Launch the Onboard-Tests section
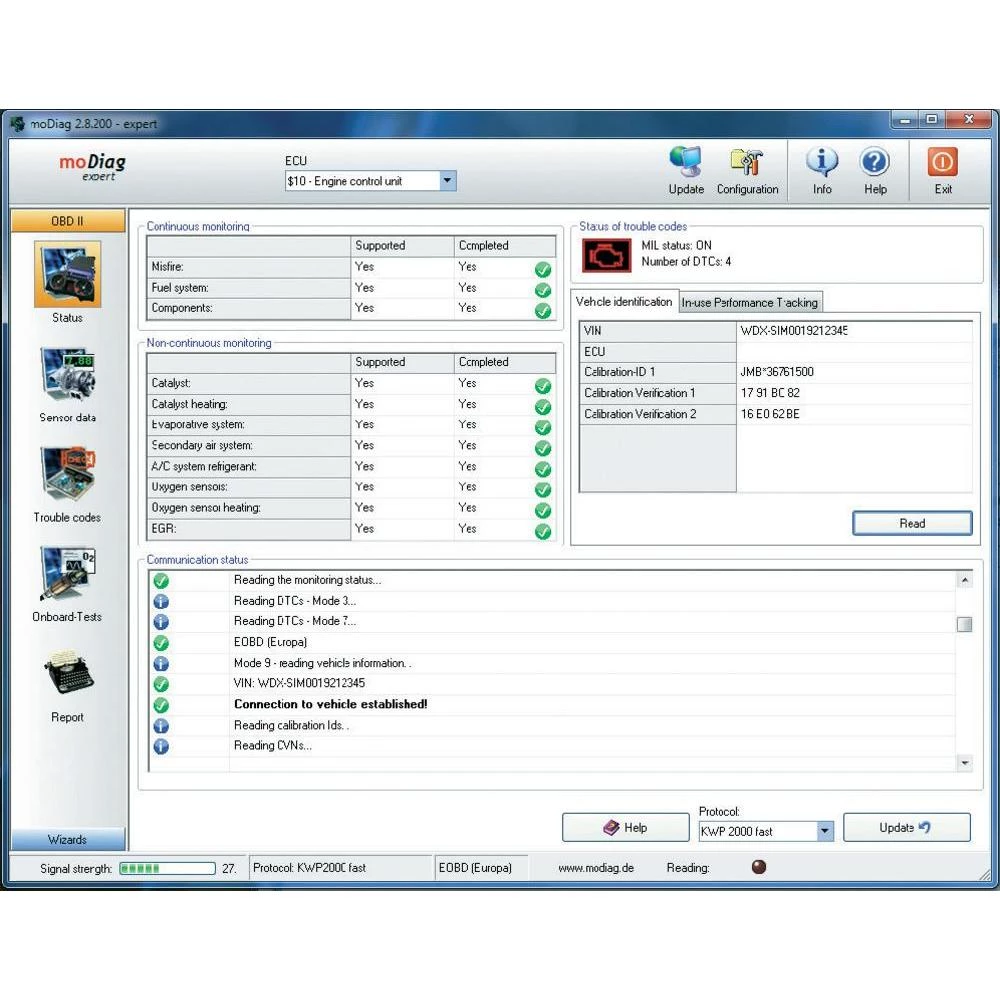Viewport: 1000px width, 1000px height. click(67, 575)
